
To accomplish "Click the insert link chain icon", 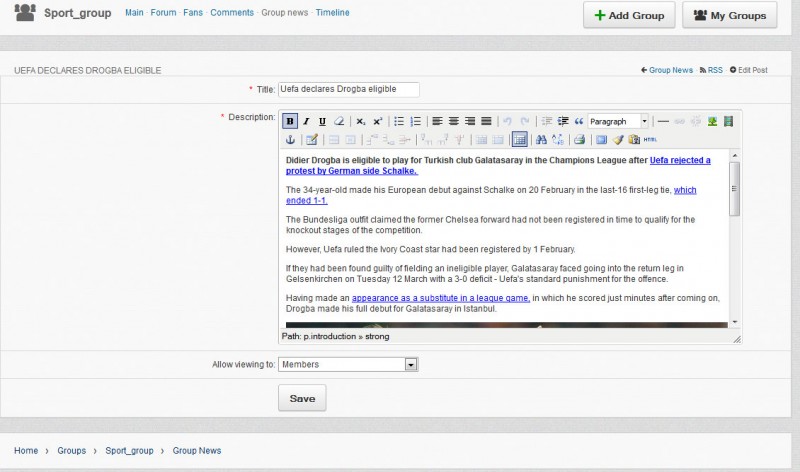I will [680, 121].
